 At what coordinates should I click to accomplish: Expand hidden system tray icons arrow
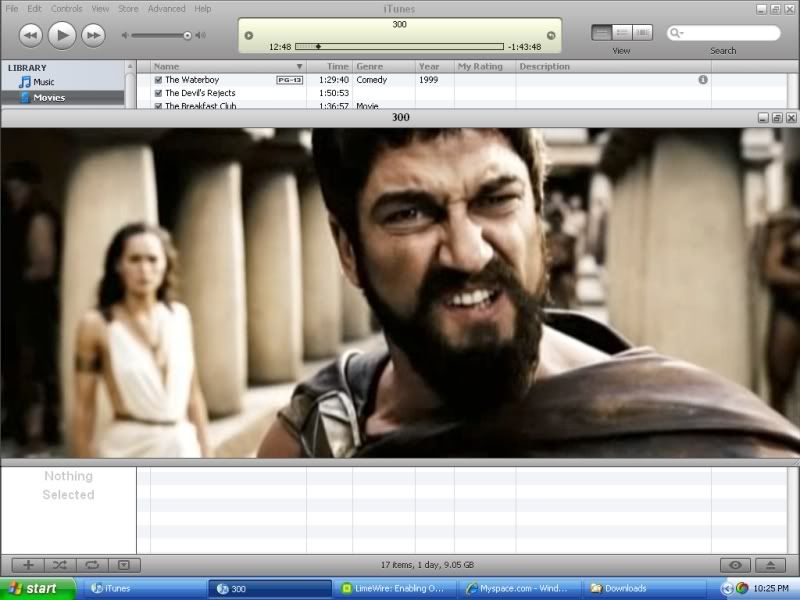pos(727,589)
